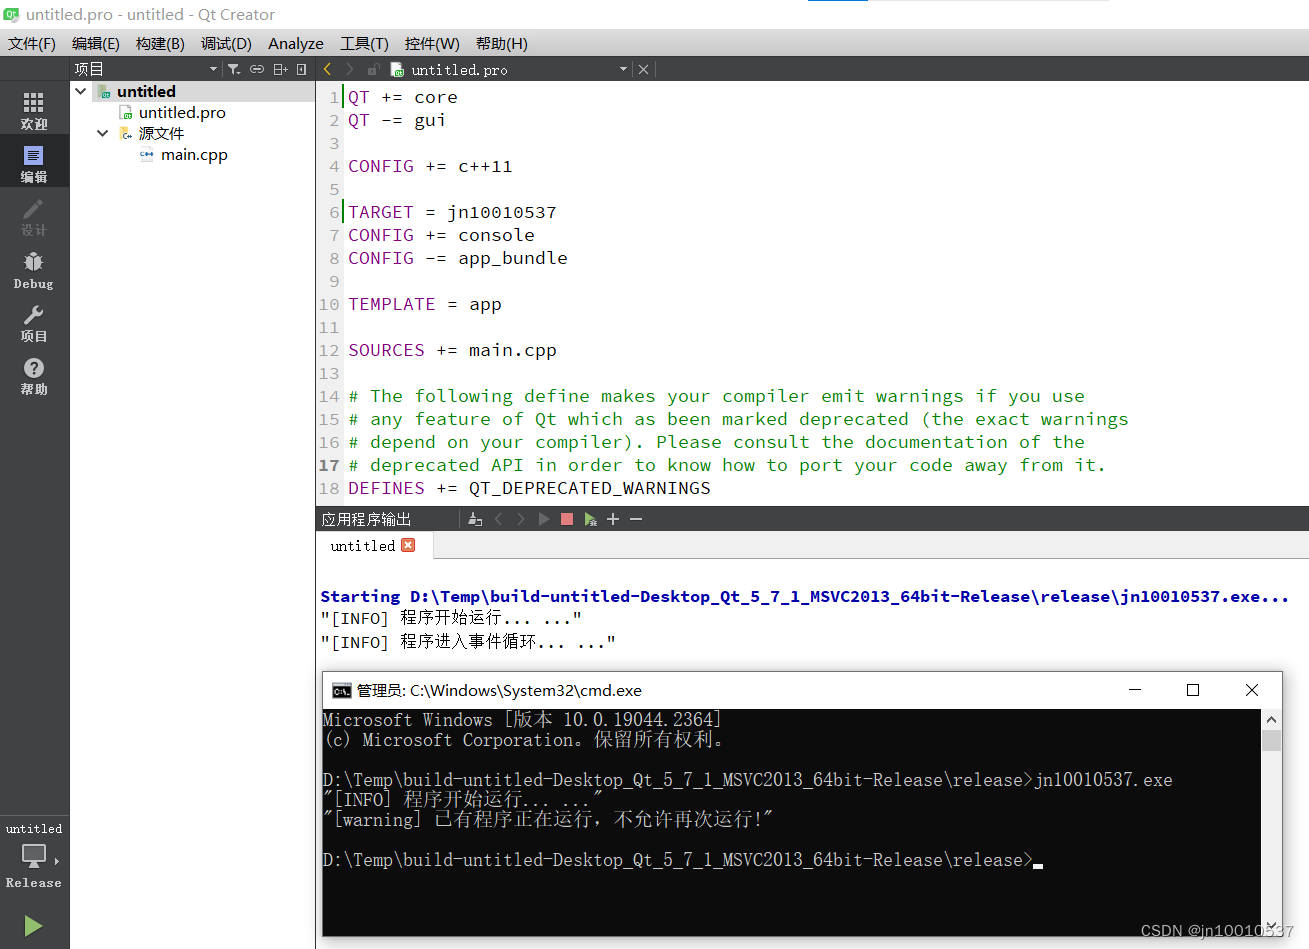Minimize the cmd.exe window
This screenshot has width=1309, height=949.
pyautogui.click(x=1135, y=690)
